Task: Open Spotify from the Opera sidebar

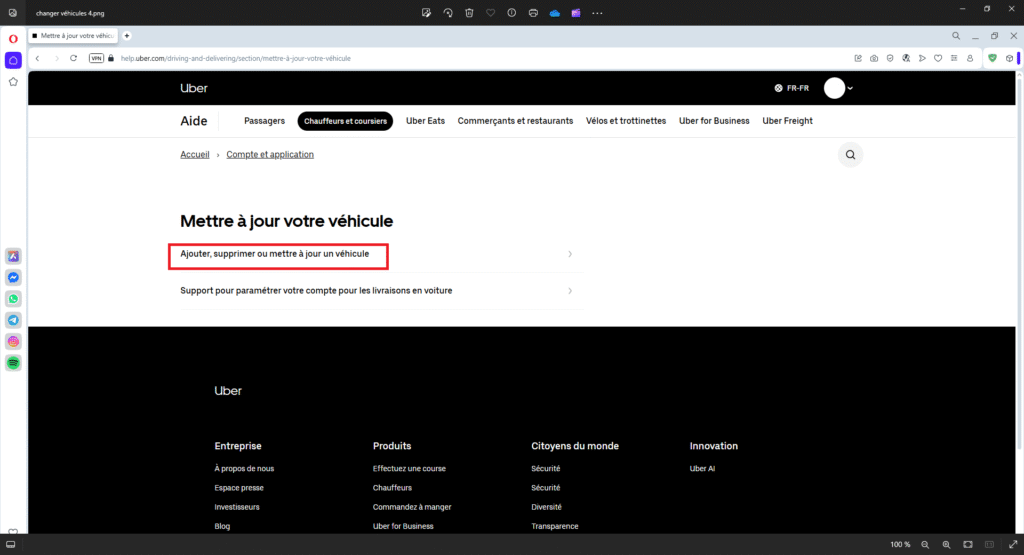Action: pos(13,363)
